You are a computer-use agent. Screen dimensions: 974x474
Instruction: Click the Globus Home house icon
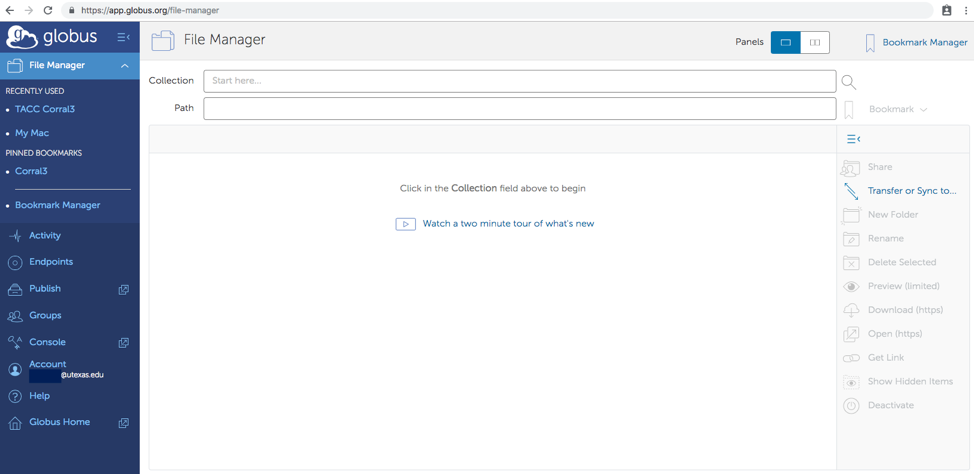[15, 423]
